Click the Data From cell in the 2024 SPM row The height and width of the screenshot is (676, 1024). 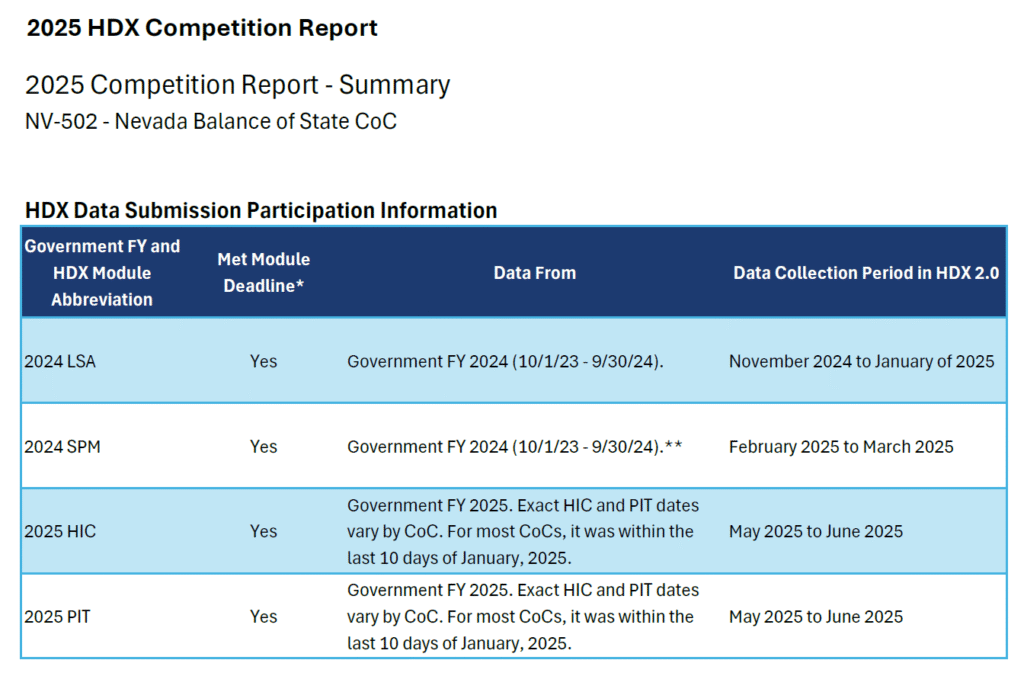coord(514,446)
